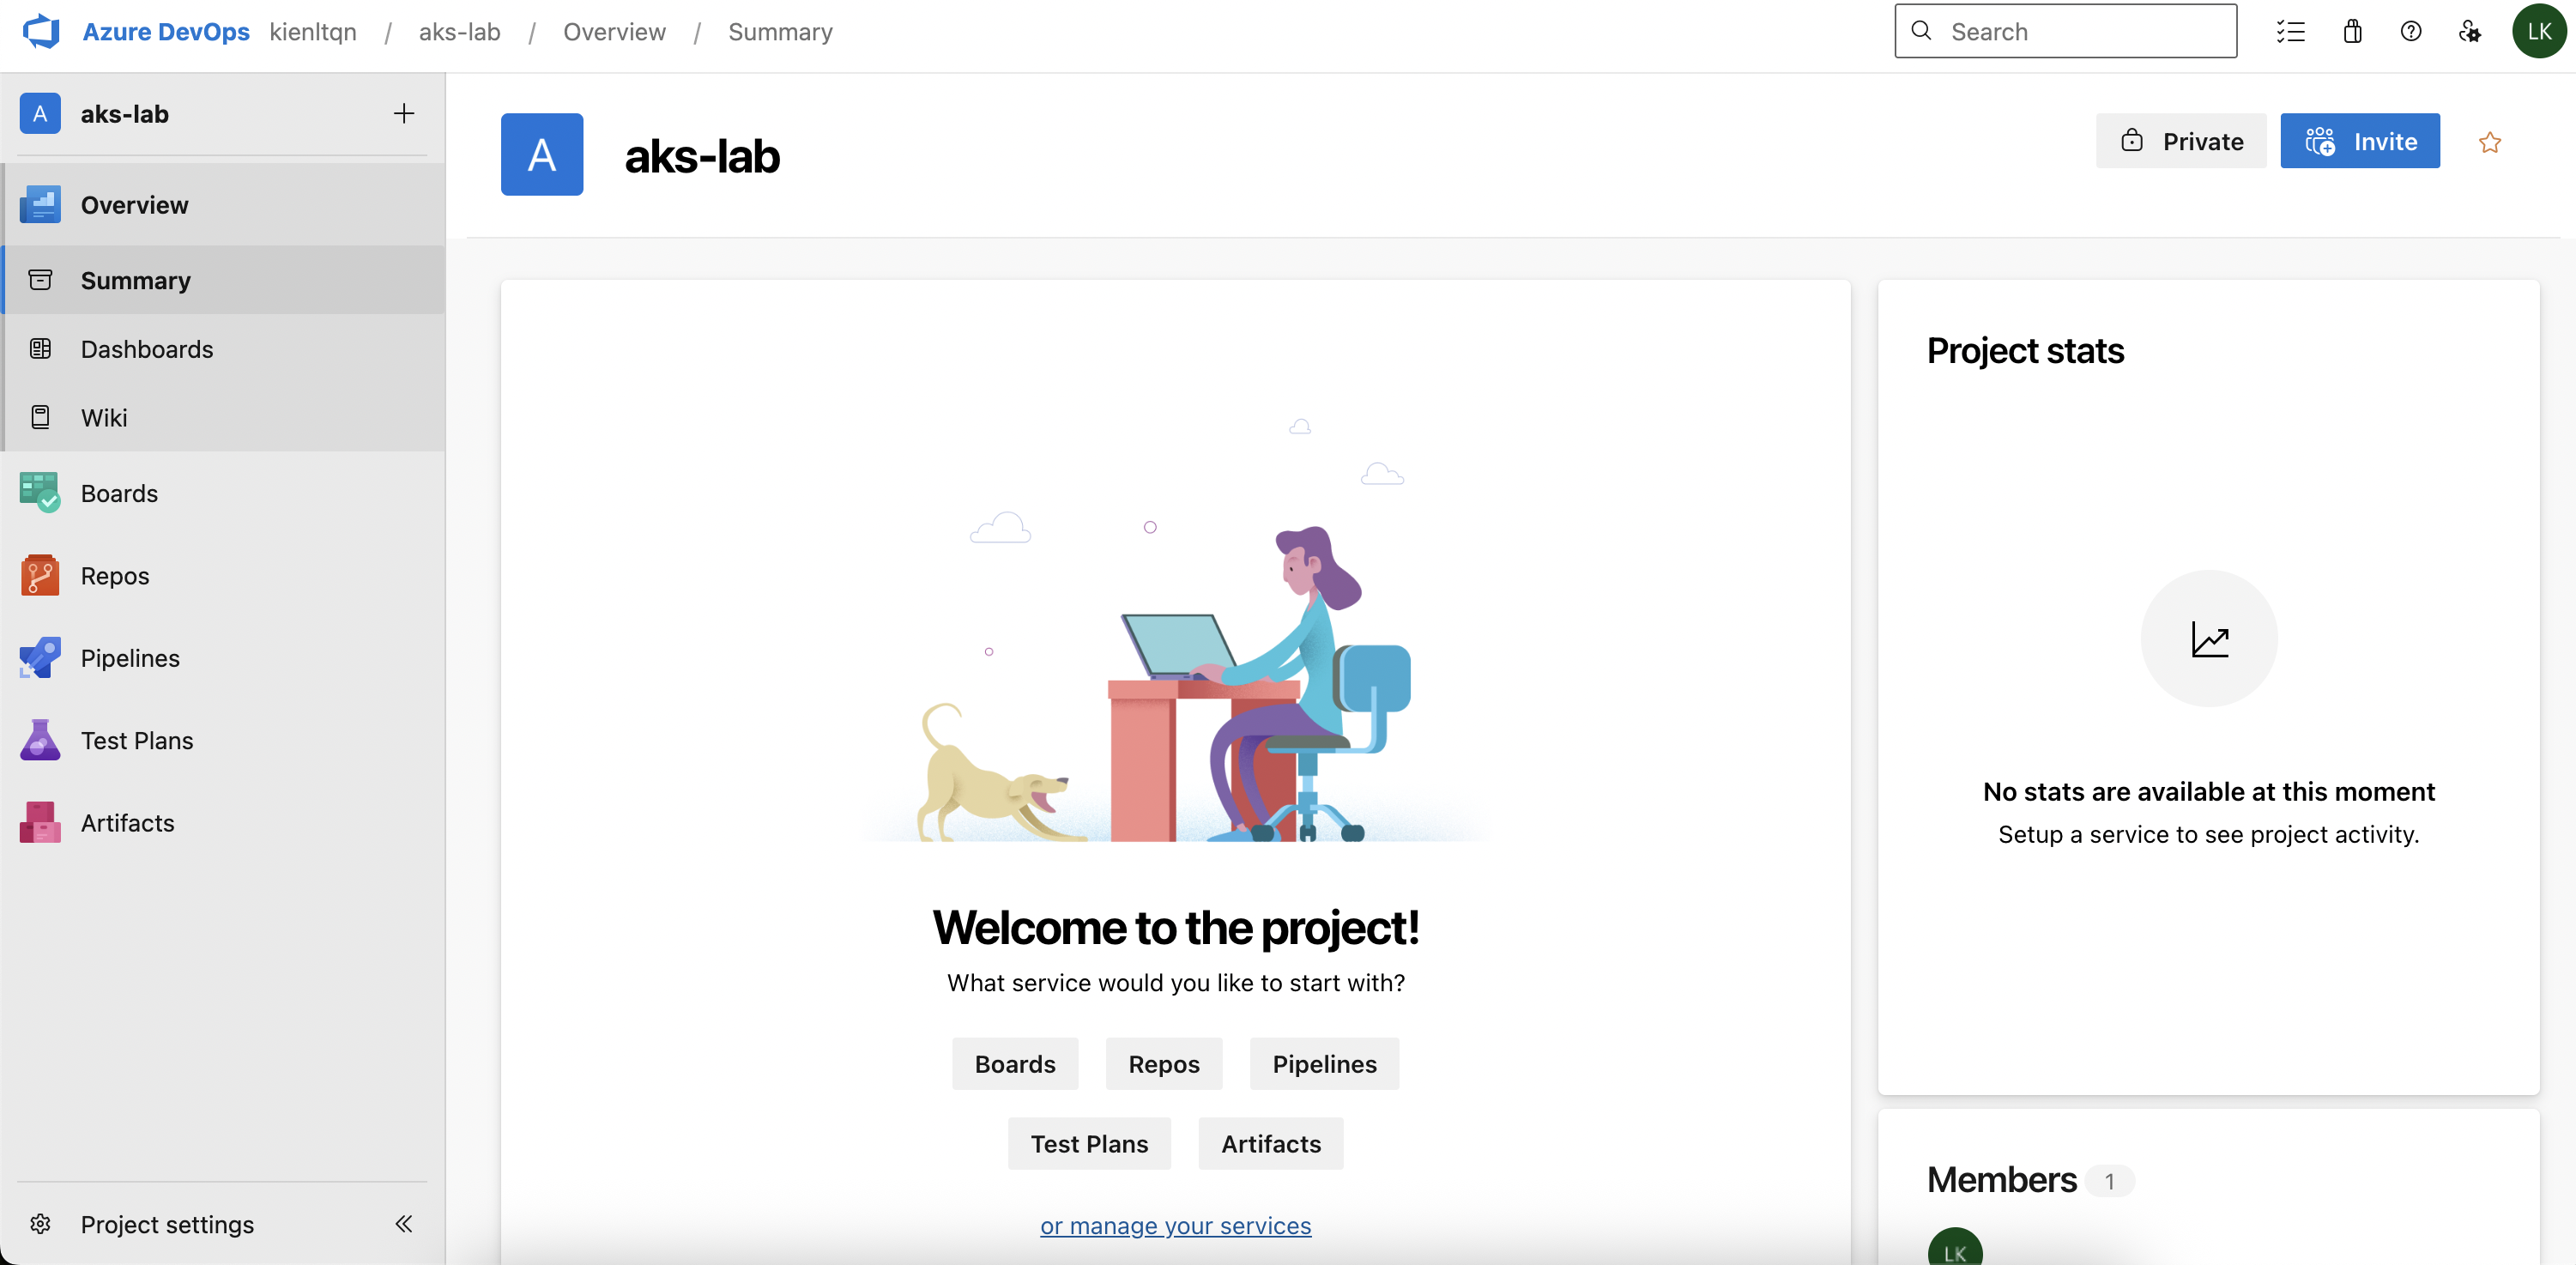Click the Pipelines icon in sidebar
Screen dimensions: 2576x1265
pos(40,658)
